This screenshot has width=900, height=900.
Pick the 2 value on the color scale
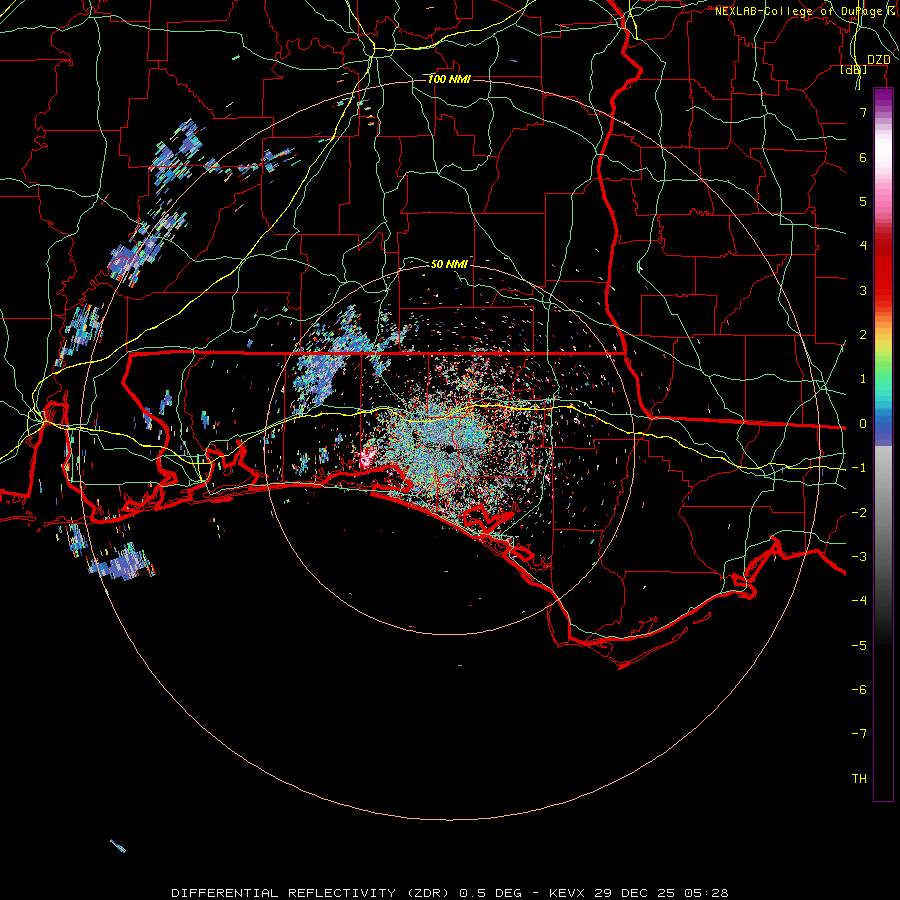[863, 335]
